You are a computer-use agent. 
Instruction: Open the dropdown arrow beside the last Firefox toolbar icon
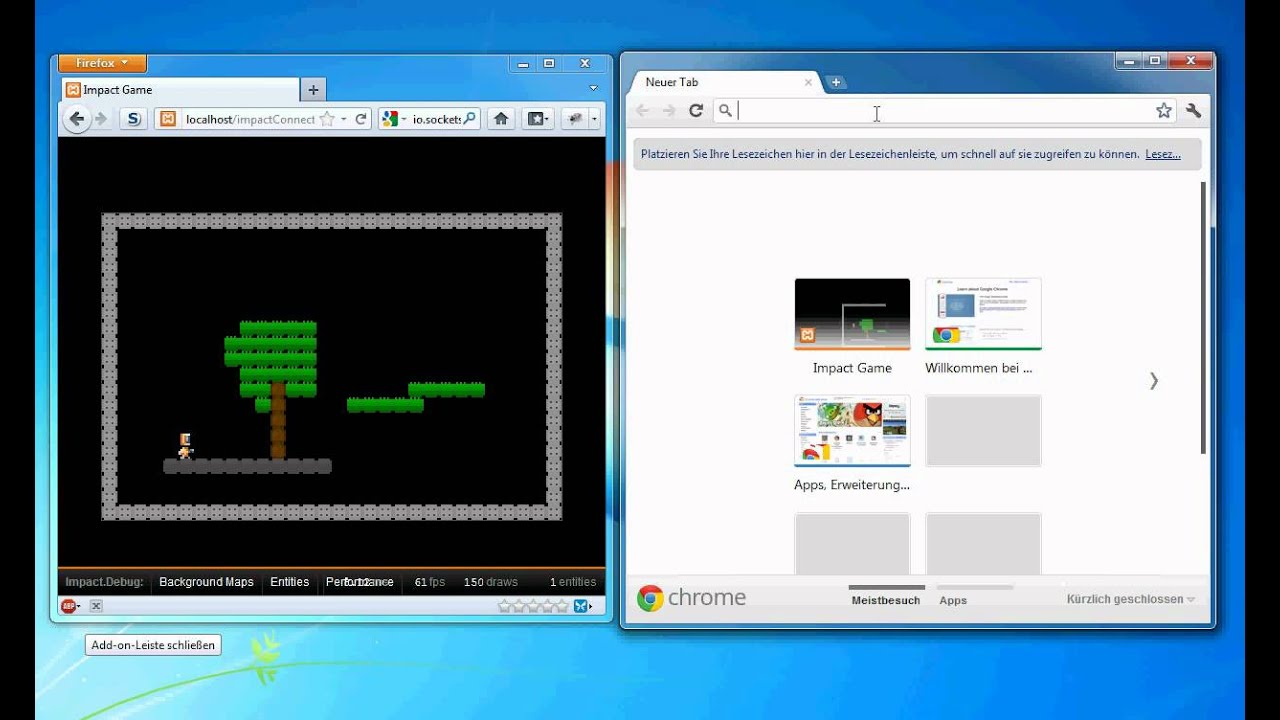tap(594, 119)
